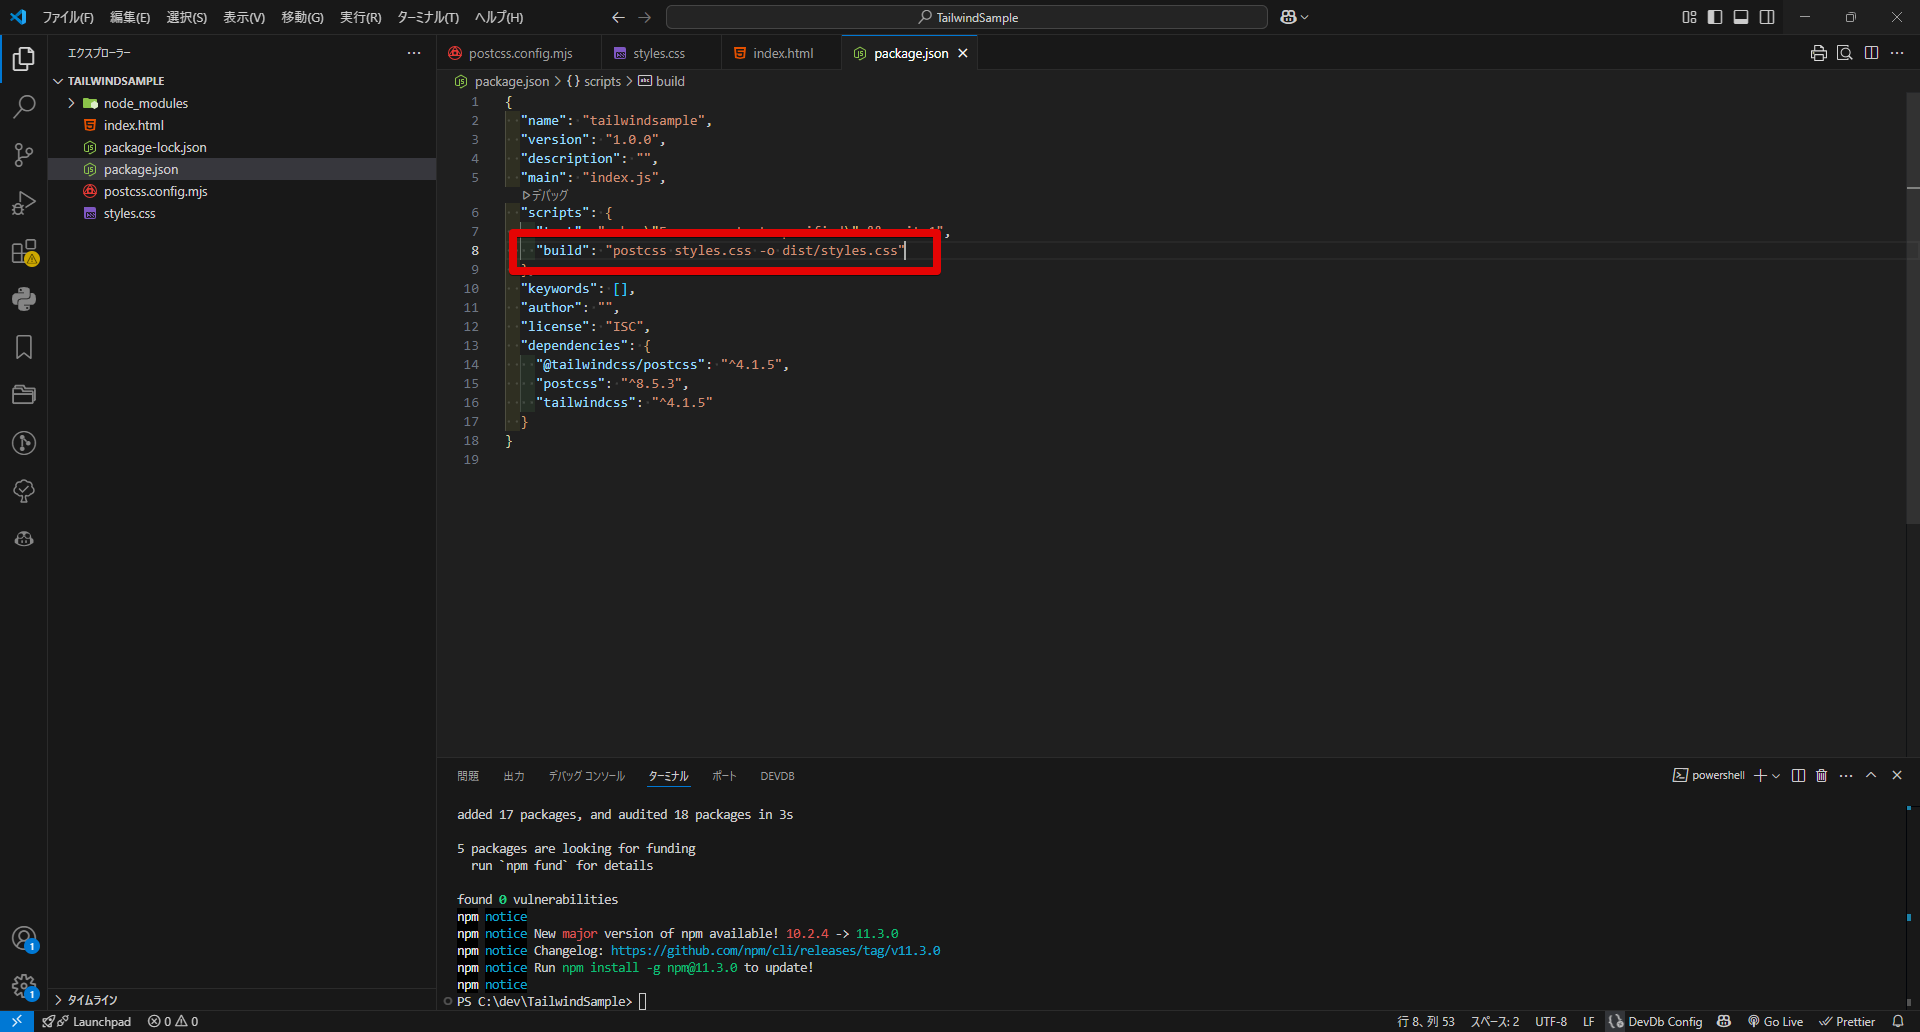Kill terminal with trash icon
This screenshot has height=1032, width=1920.
tap(1821, 776)
